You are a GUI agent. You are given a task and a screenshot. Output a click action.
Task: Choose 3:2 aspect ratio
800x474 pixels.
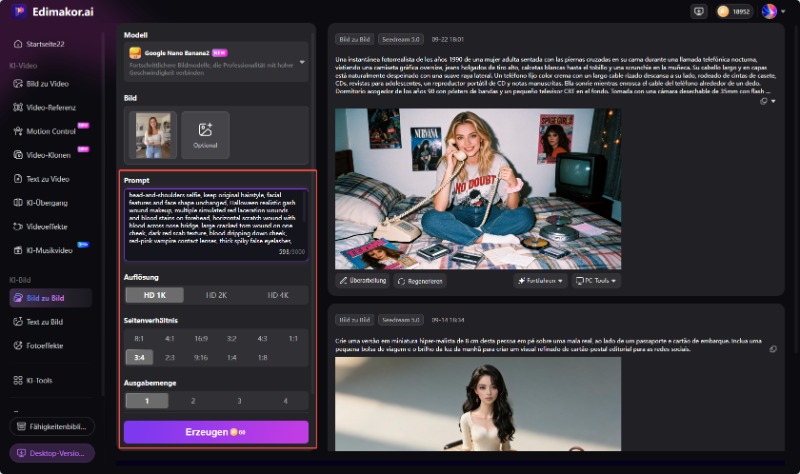click(x=232, y=338)
